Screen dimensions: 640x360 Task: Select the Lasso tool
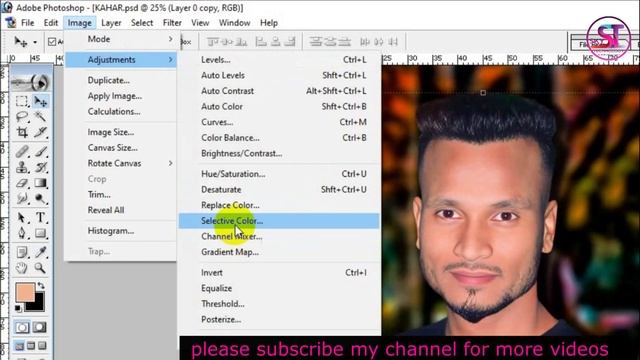pyautogui.click(x=22, y=117)
